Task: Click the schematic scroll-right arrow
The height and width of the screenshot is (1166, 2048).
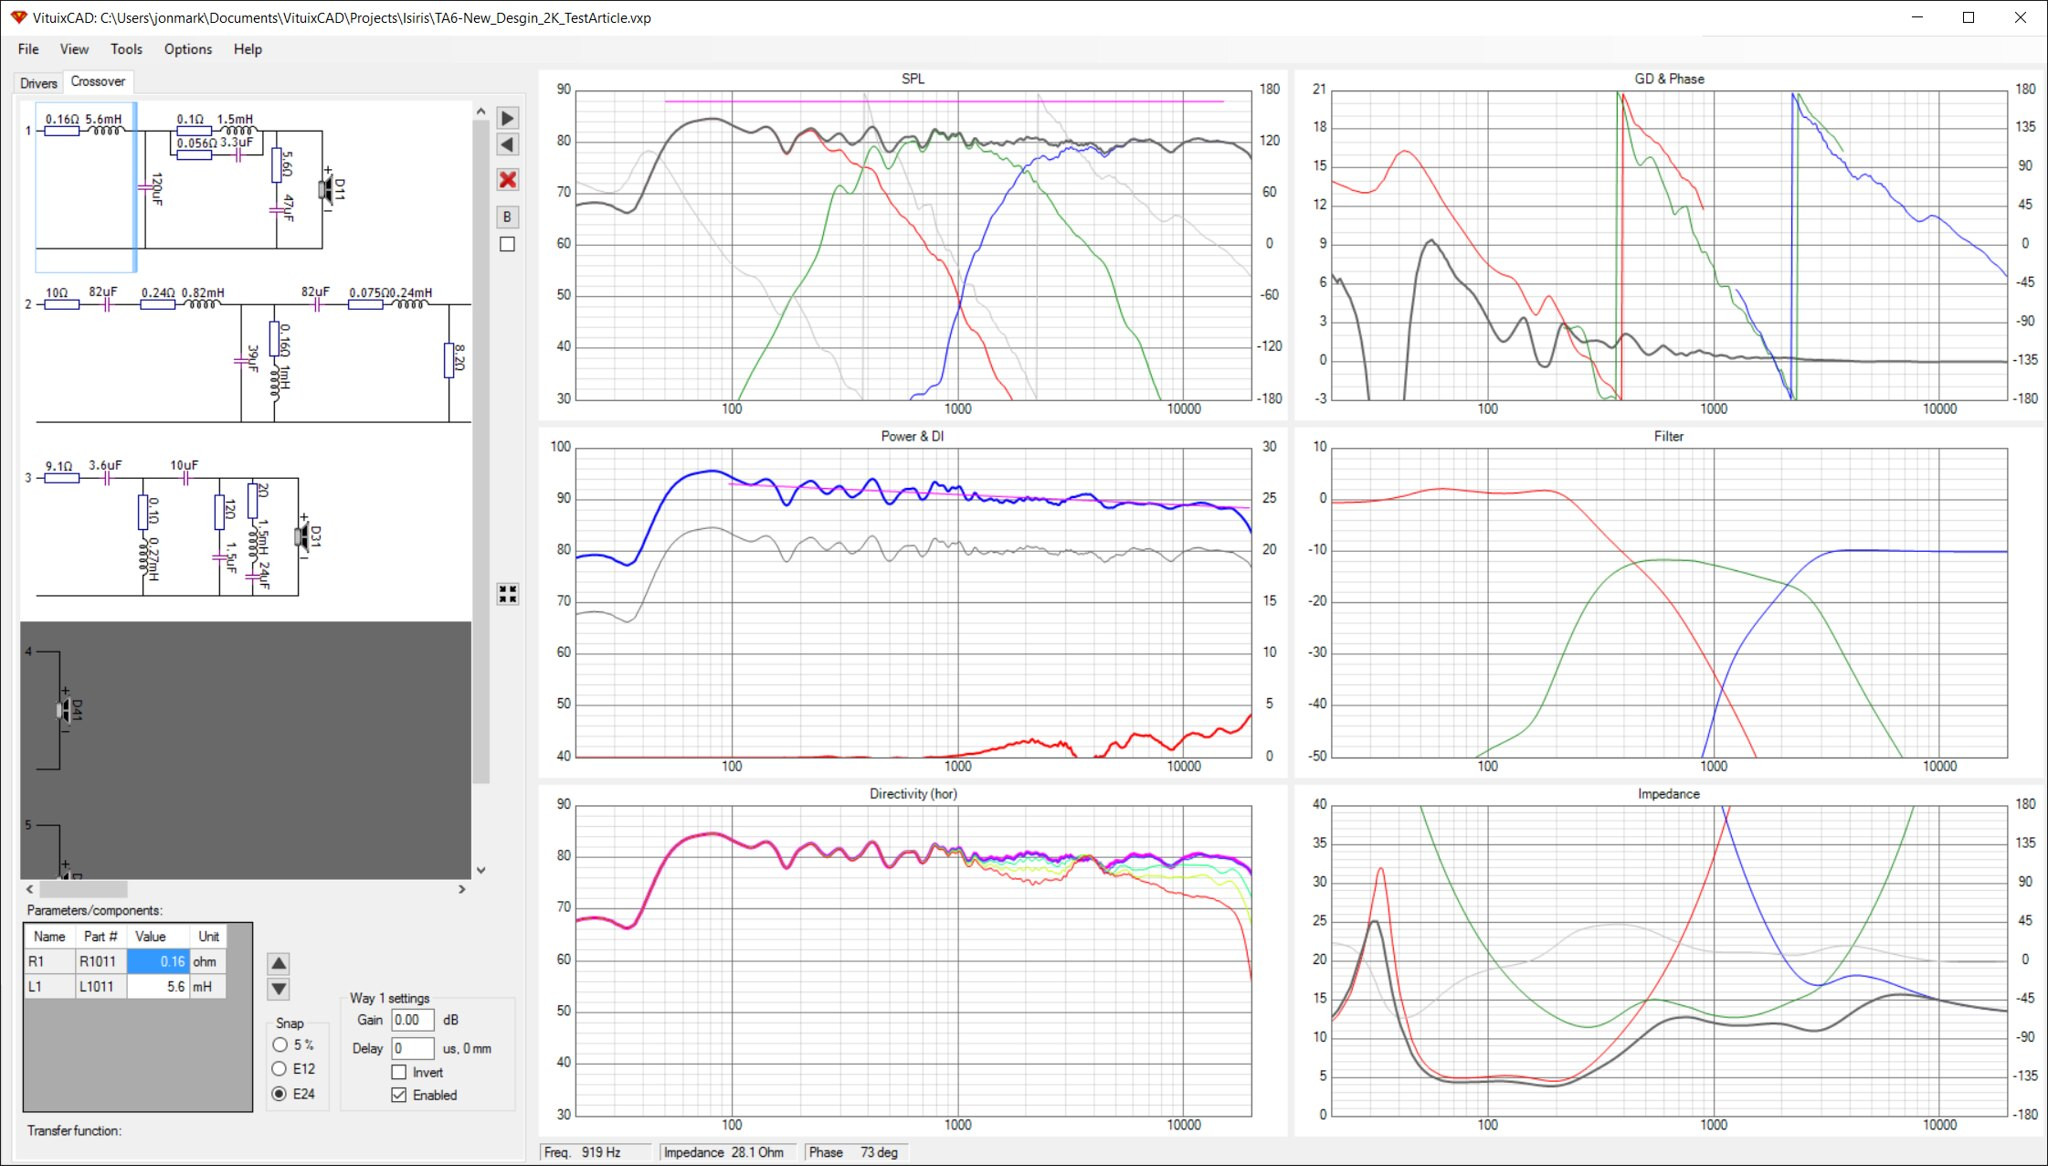Action: [x=462, y=889]
